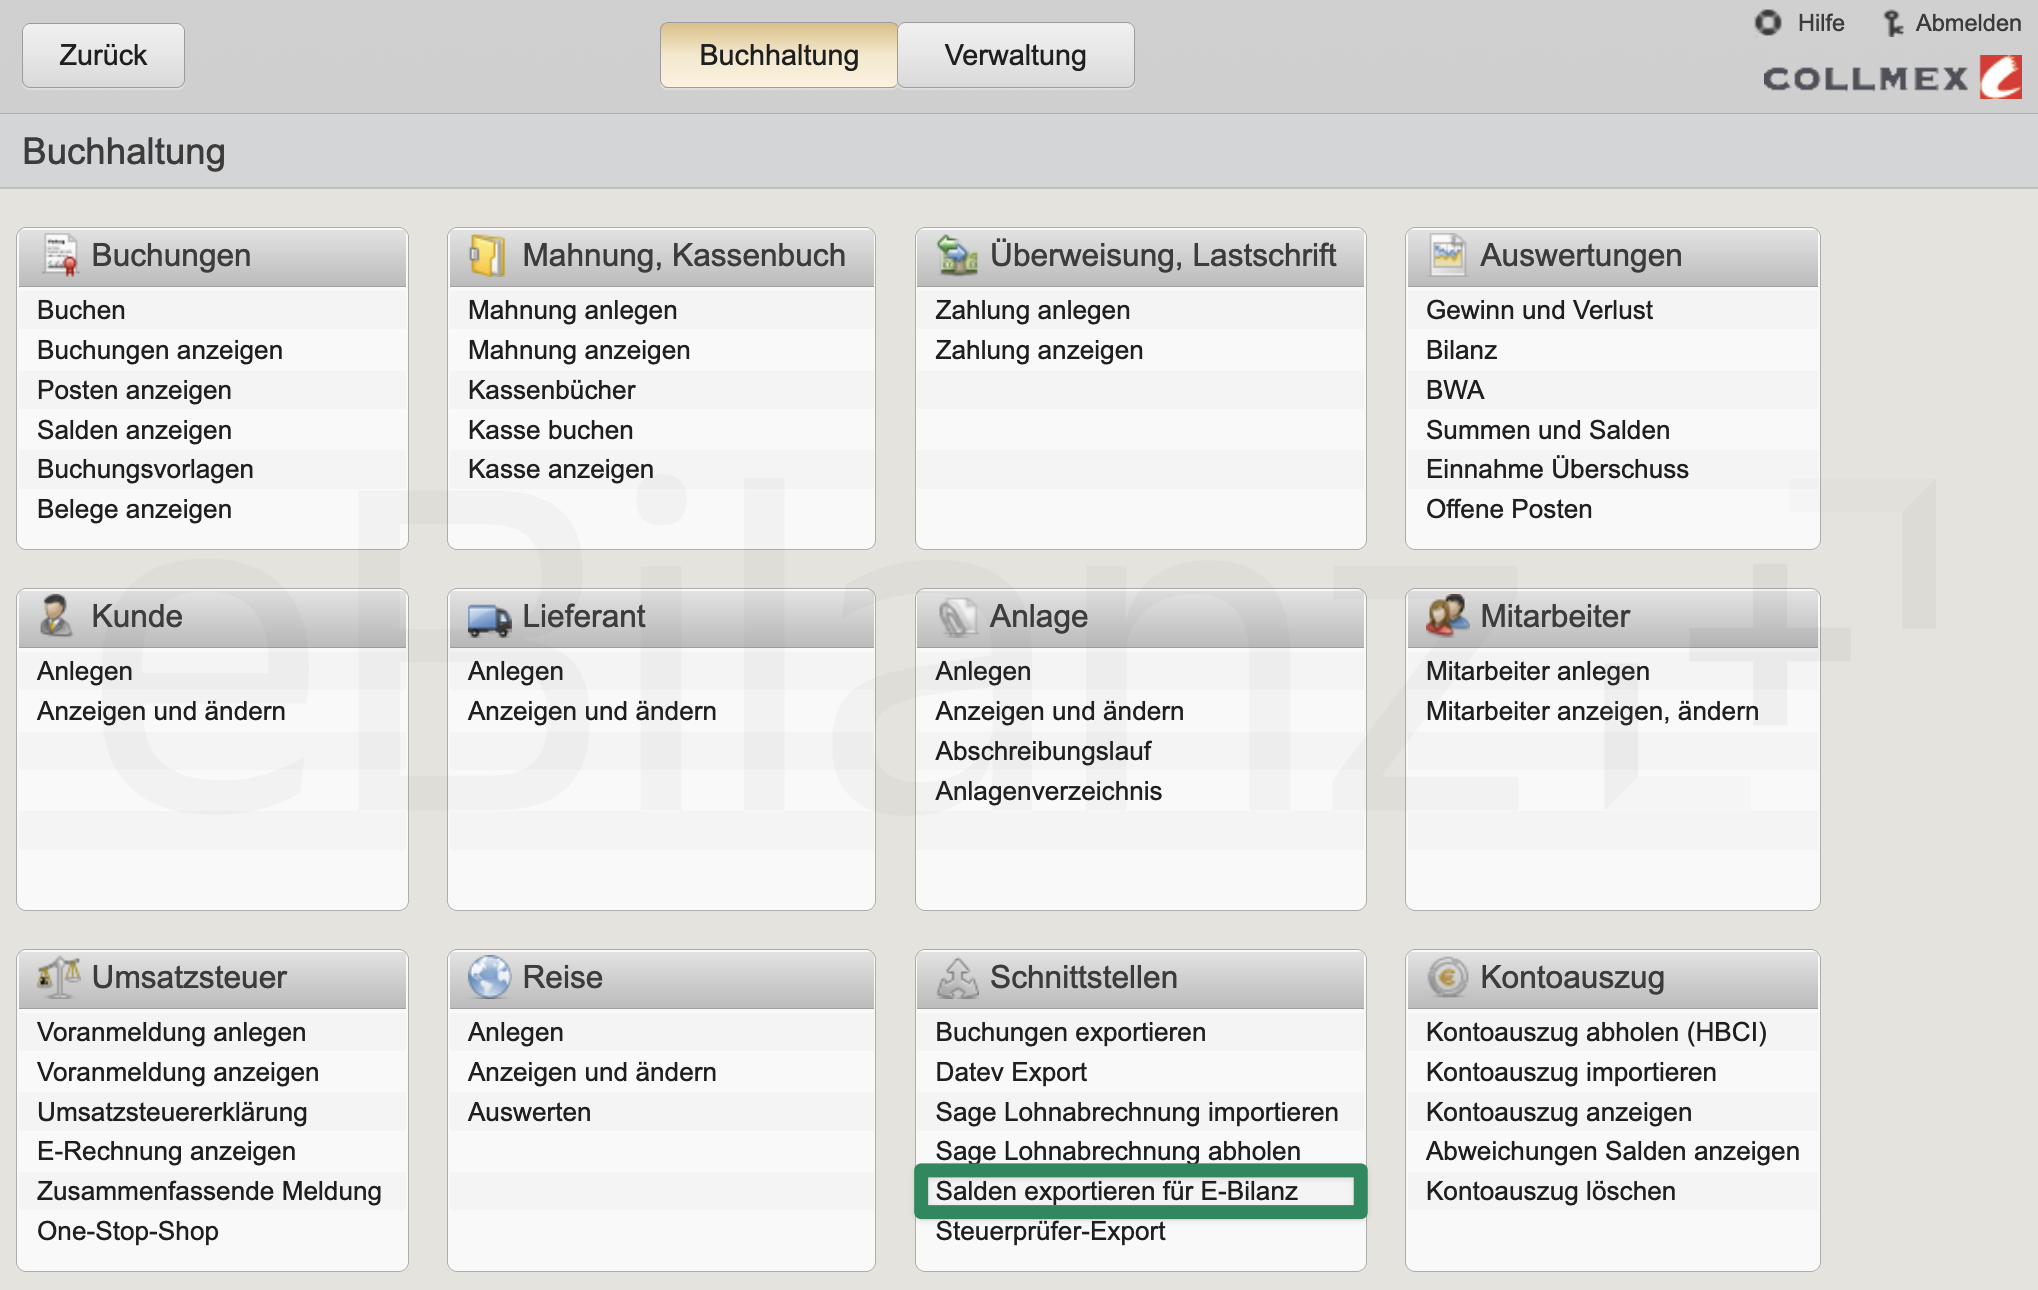Click the Mahnung, Kassenbuch folder icon
The width and height of the screenshot is (2038, 1290).
click(x=487, y=255)
